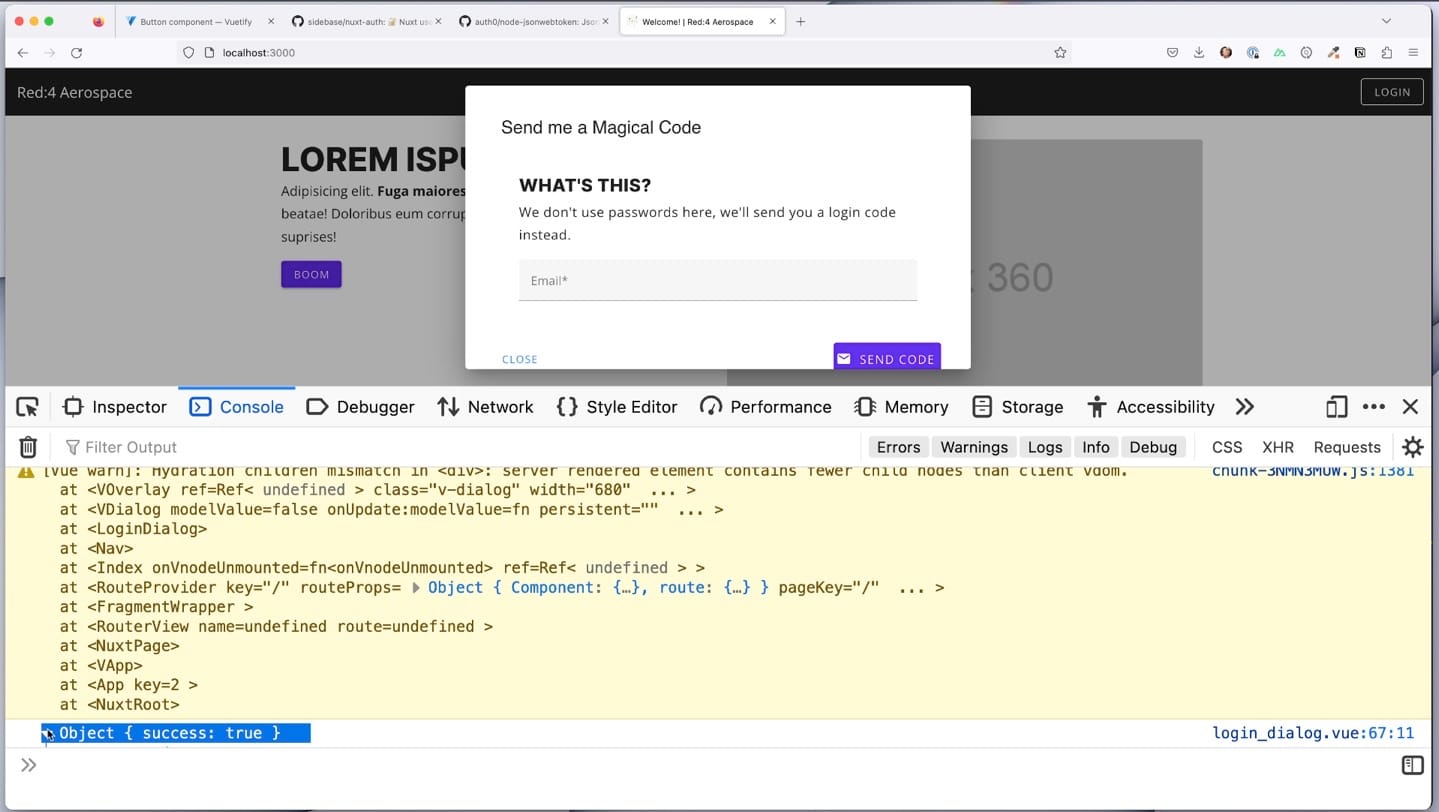Image resolution: width=1439 pixels, height=812 pixels.
Task: Expand the Object { success: true } entry
Action: [45, 732]
